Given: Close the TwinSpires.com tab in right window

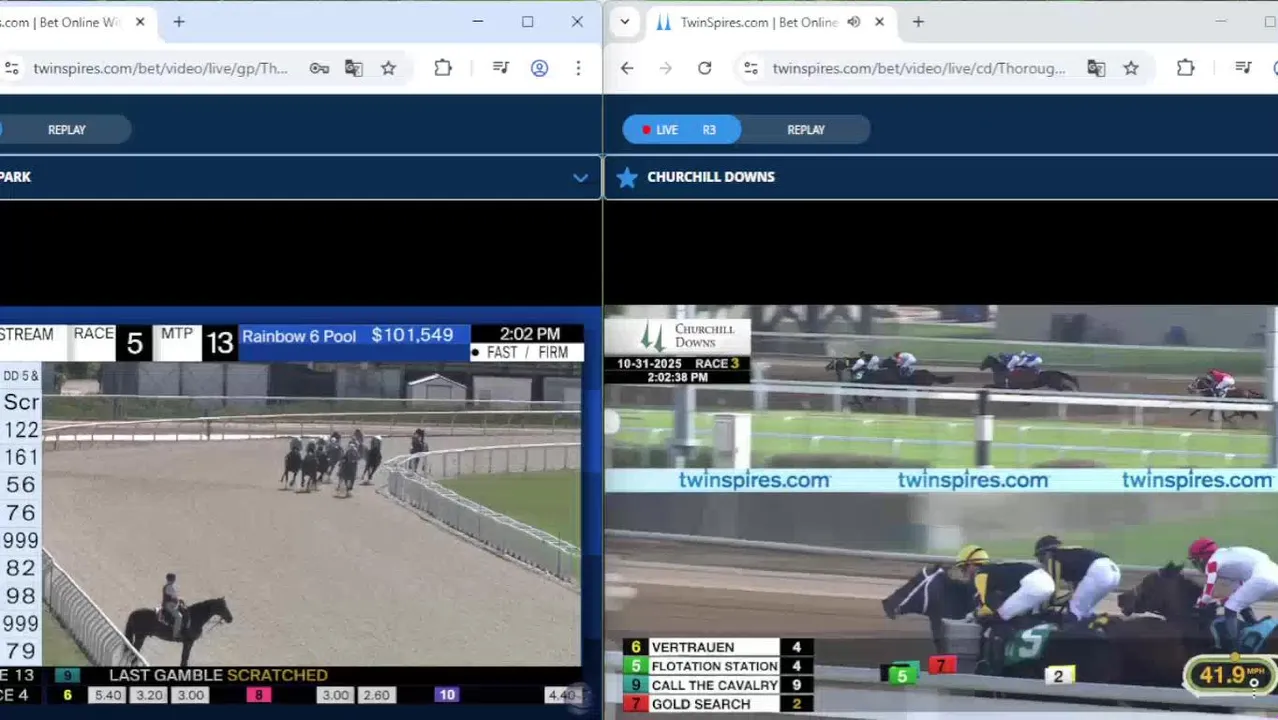Looking at the screenshot, I should coord(879,21).
